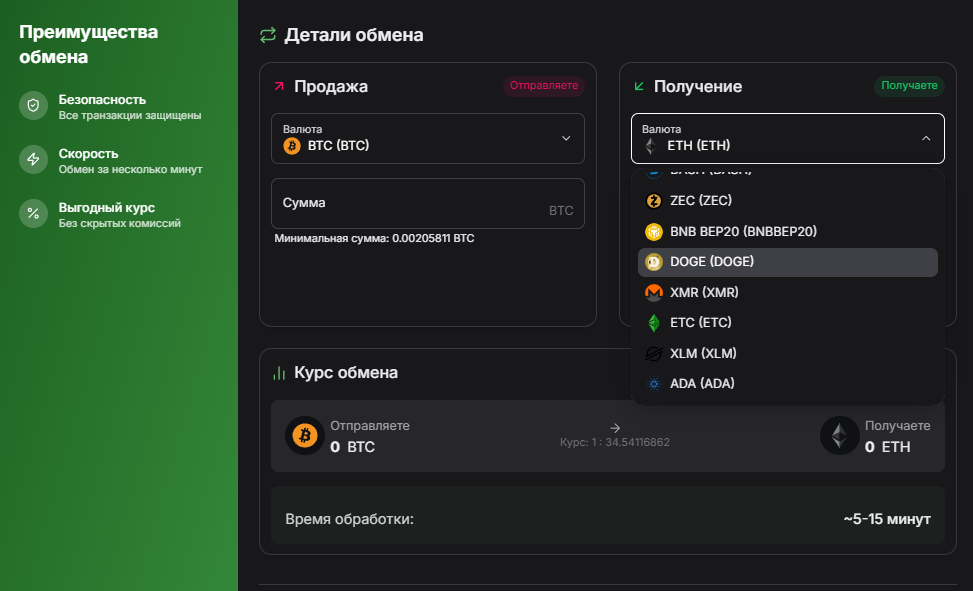Screen dimensions: 973x591
Task: Click the lightning bolt speed icon
Action: click(34, 160)
